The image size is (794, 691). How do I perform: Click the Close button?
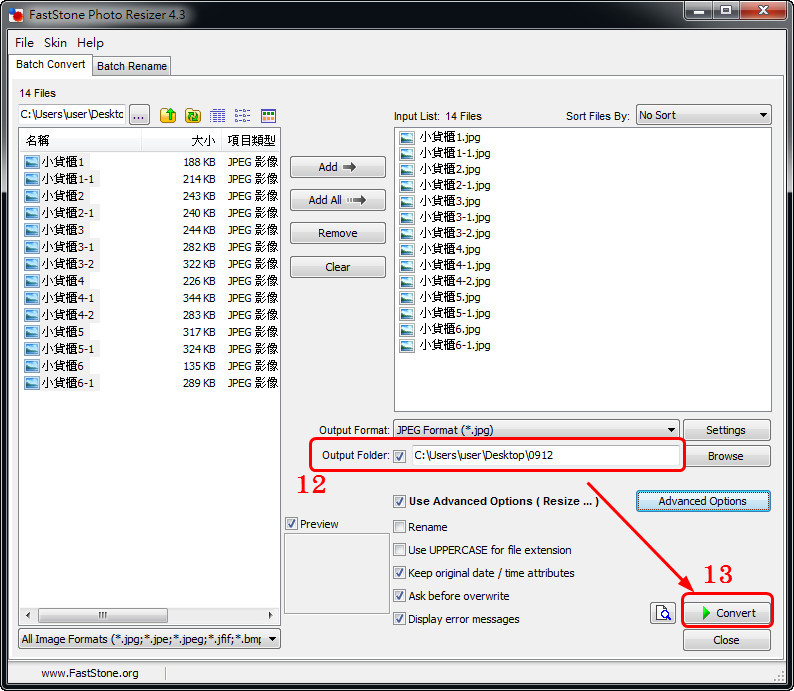(x=727, y=640)
